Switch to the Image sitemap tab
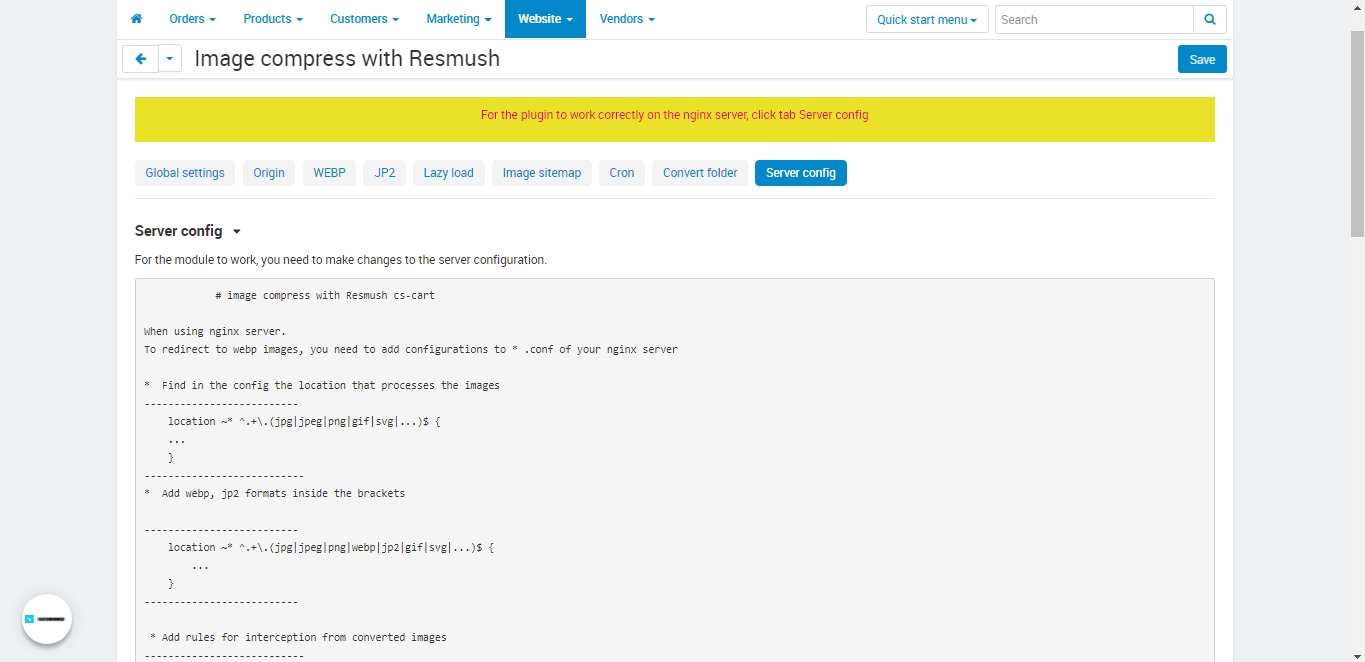 point(542,173)
